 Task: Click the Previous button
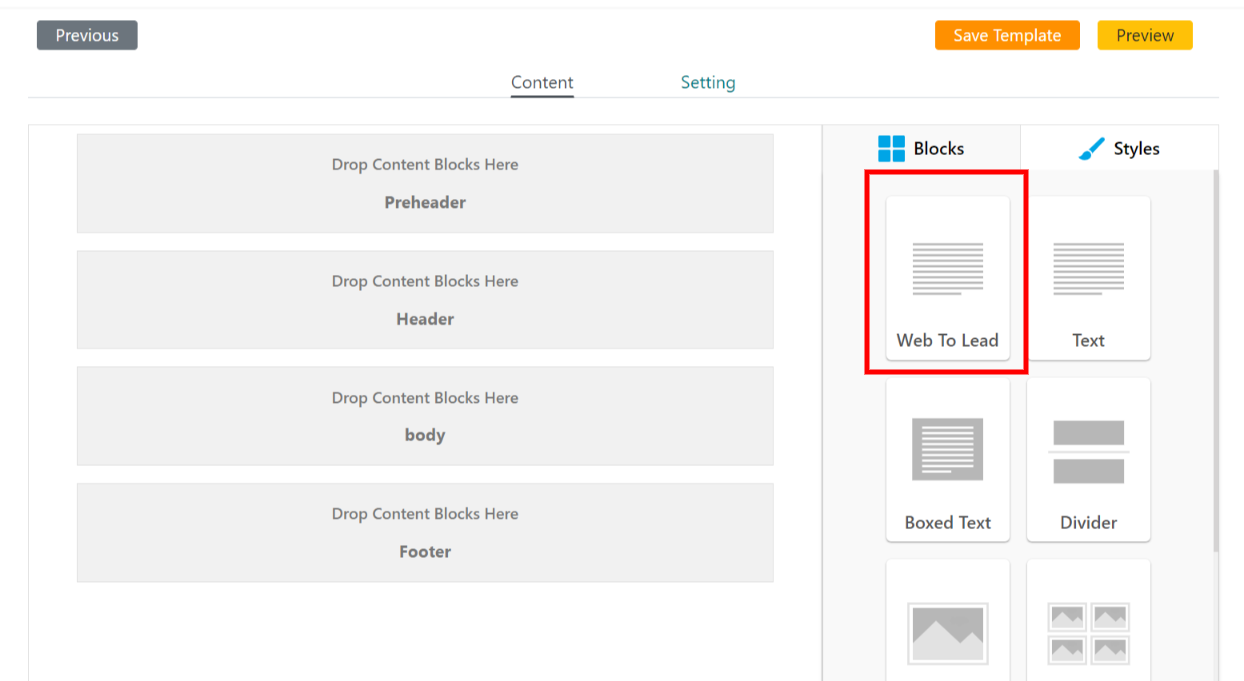pyautogui.click(x=87, y=35)
